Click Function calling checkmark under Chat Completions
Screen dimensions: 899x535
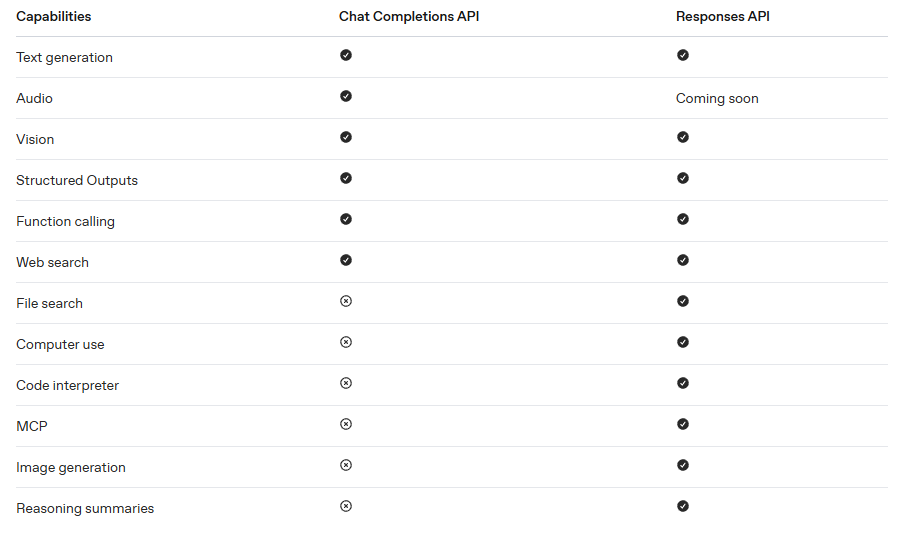click(x=346, y=219)
